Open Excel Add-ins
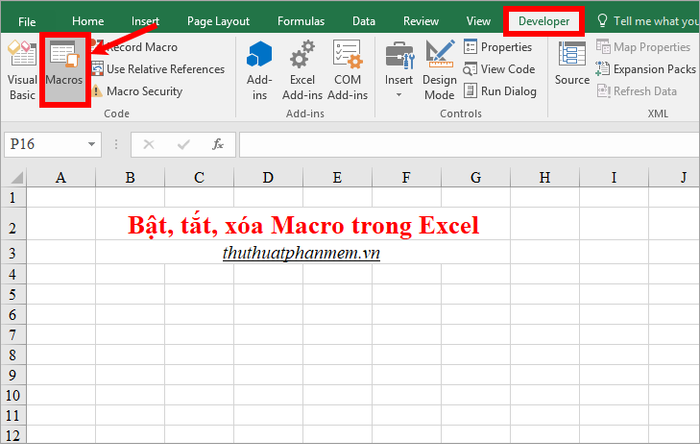 click(x=302, y=71)
